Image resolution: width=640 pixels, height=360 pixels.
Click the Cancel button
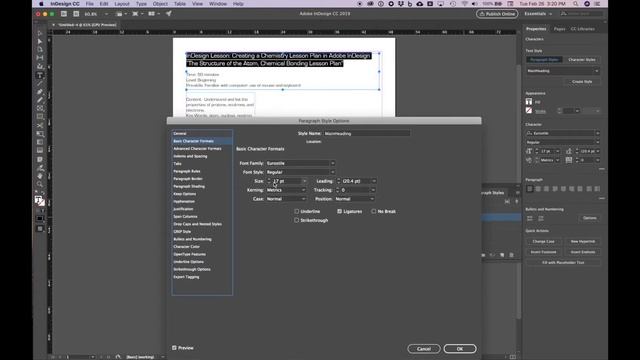tap(424, 349)
